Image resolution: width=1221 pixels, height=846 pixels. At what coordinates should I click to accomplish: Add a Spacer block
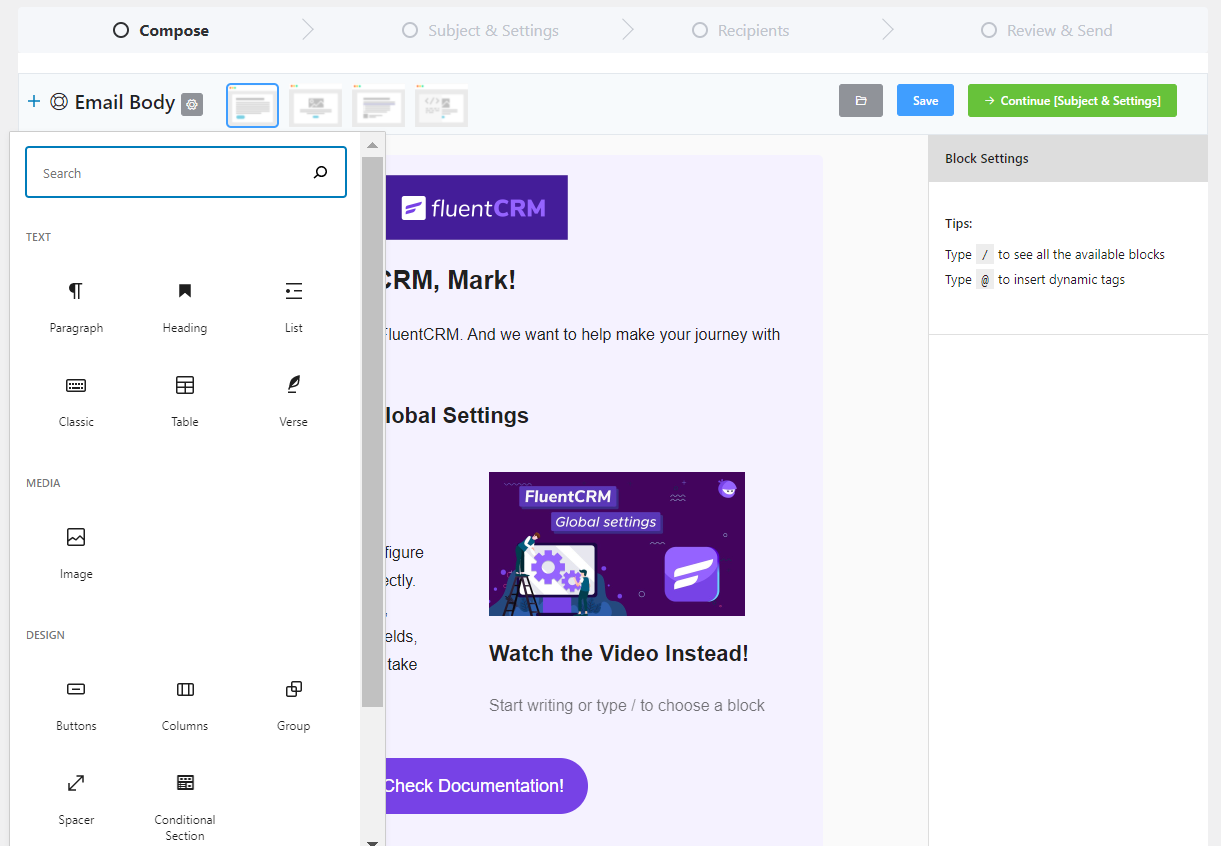click(x=76, y=797)
